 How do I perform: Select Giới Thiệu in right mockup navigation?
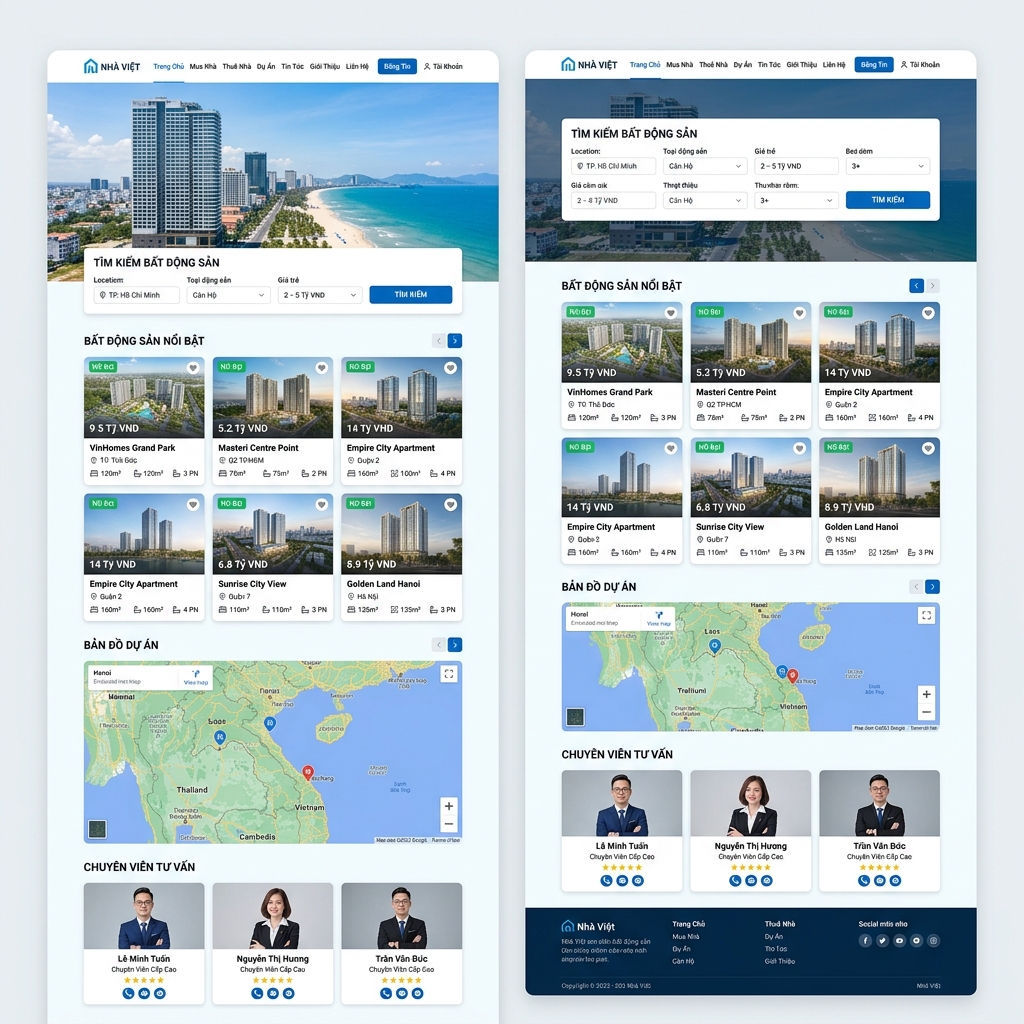point(801,65)
